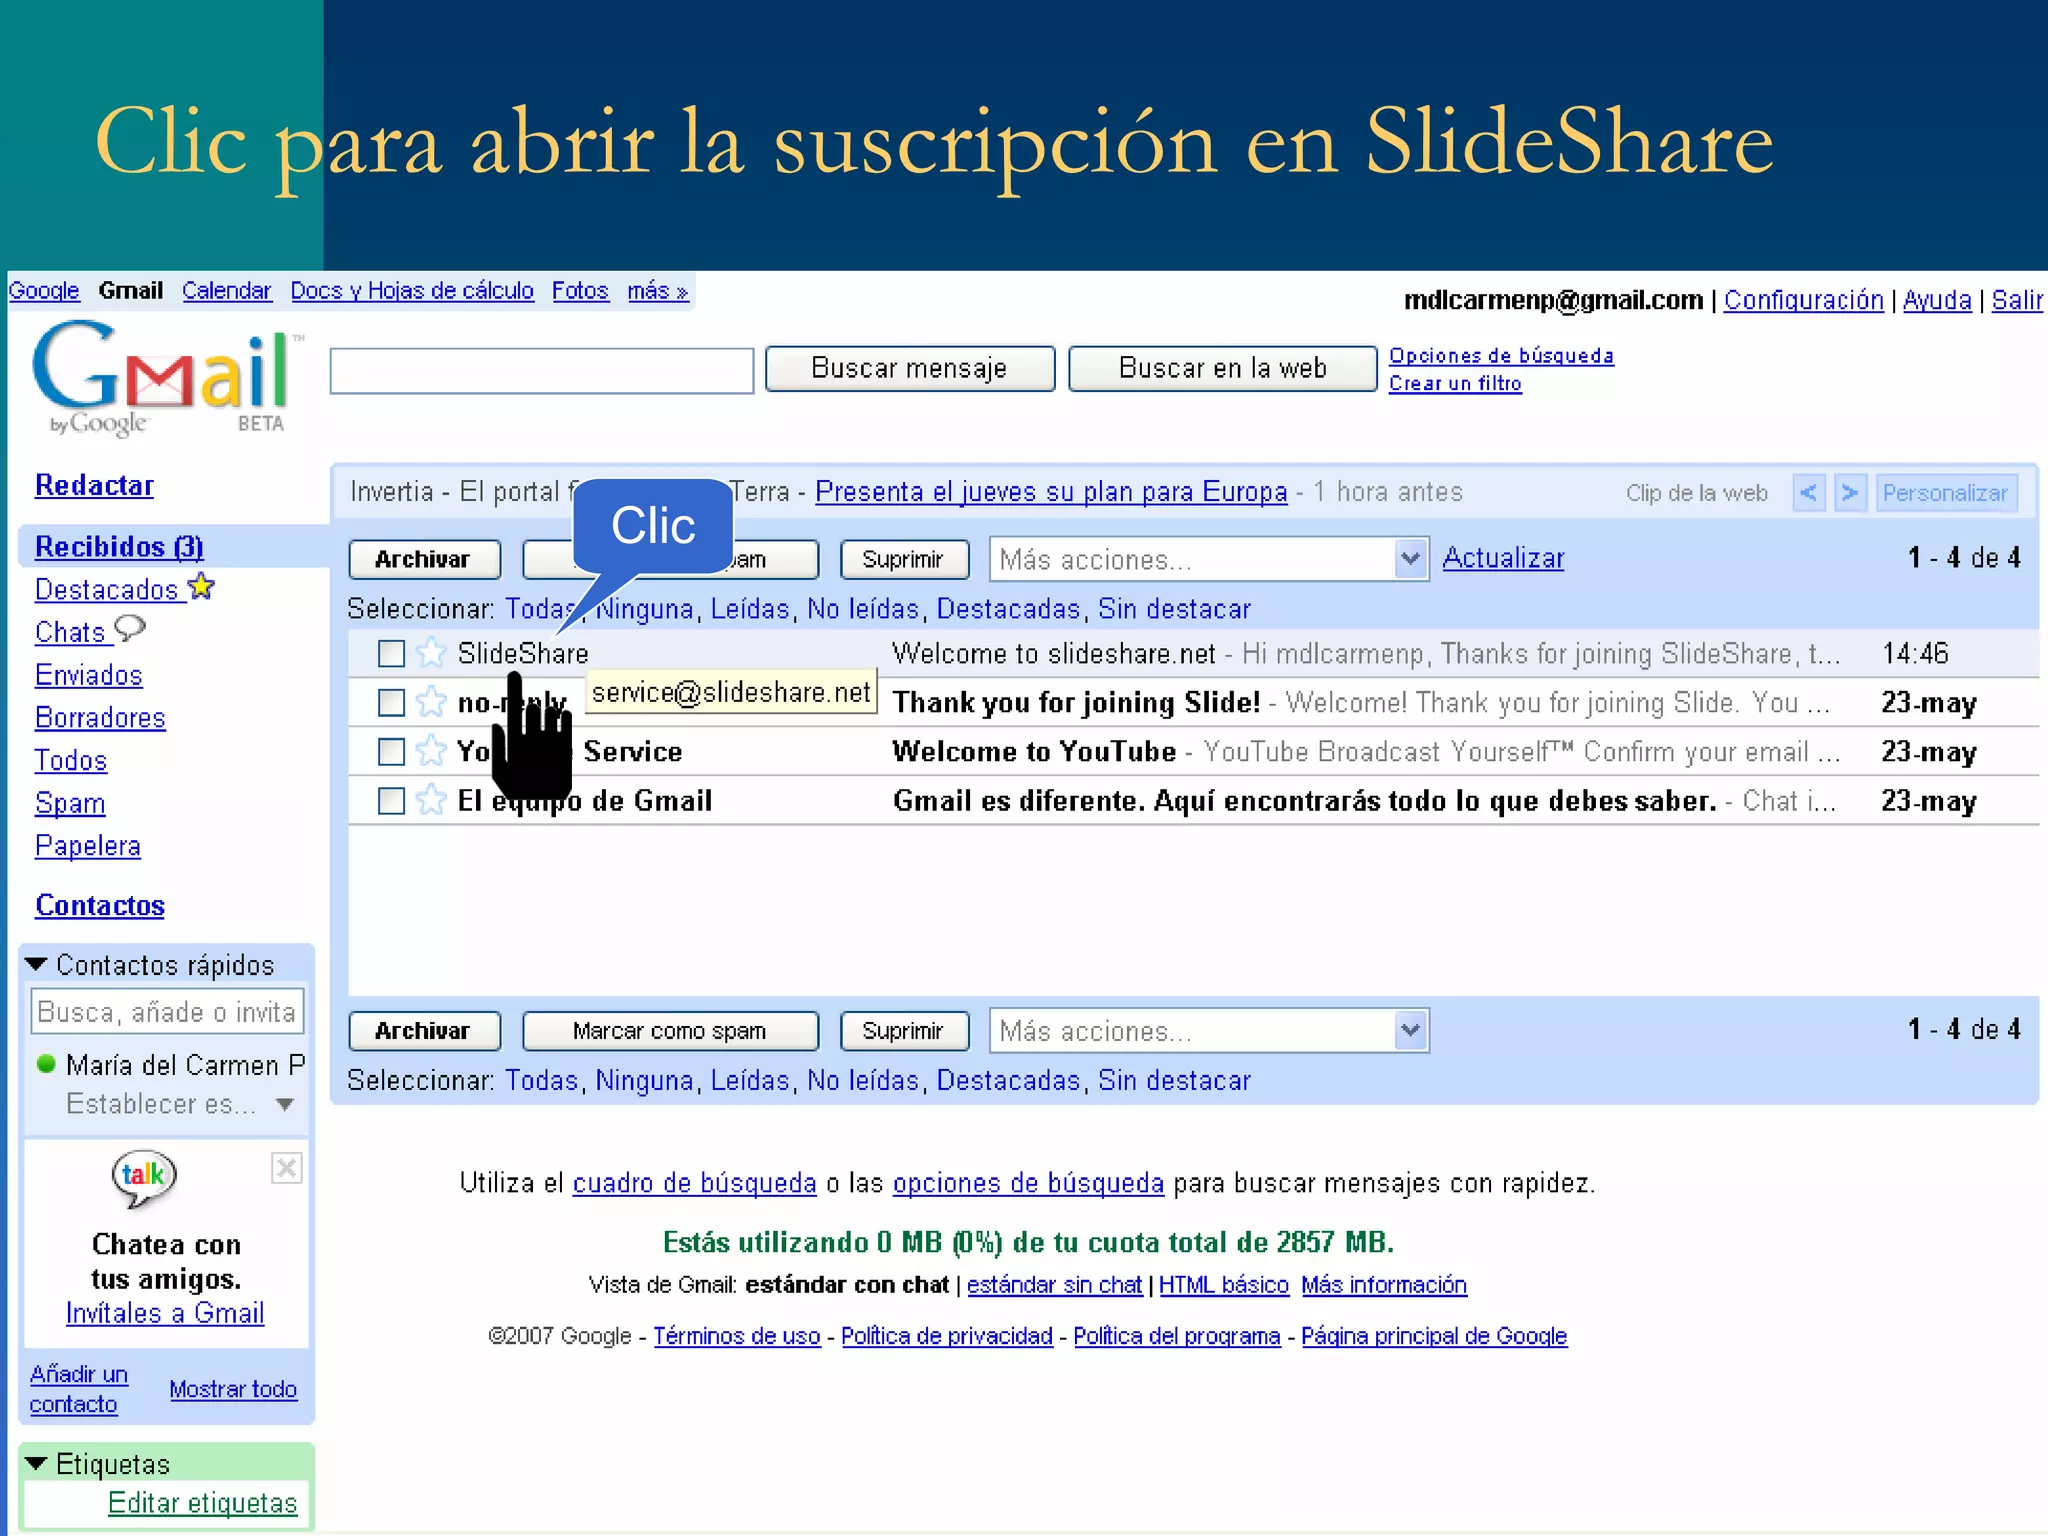2048x1536 pixels.
Task: Go to Google in top navigation
Action: click(44, 291)
